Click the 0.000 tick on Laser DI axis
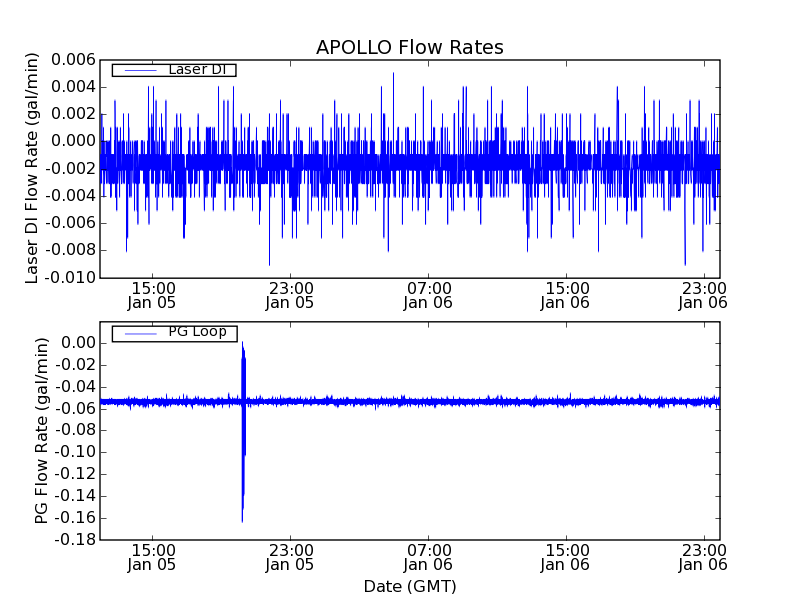This screenshot has width=800, height=600. 73,141
